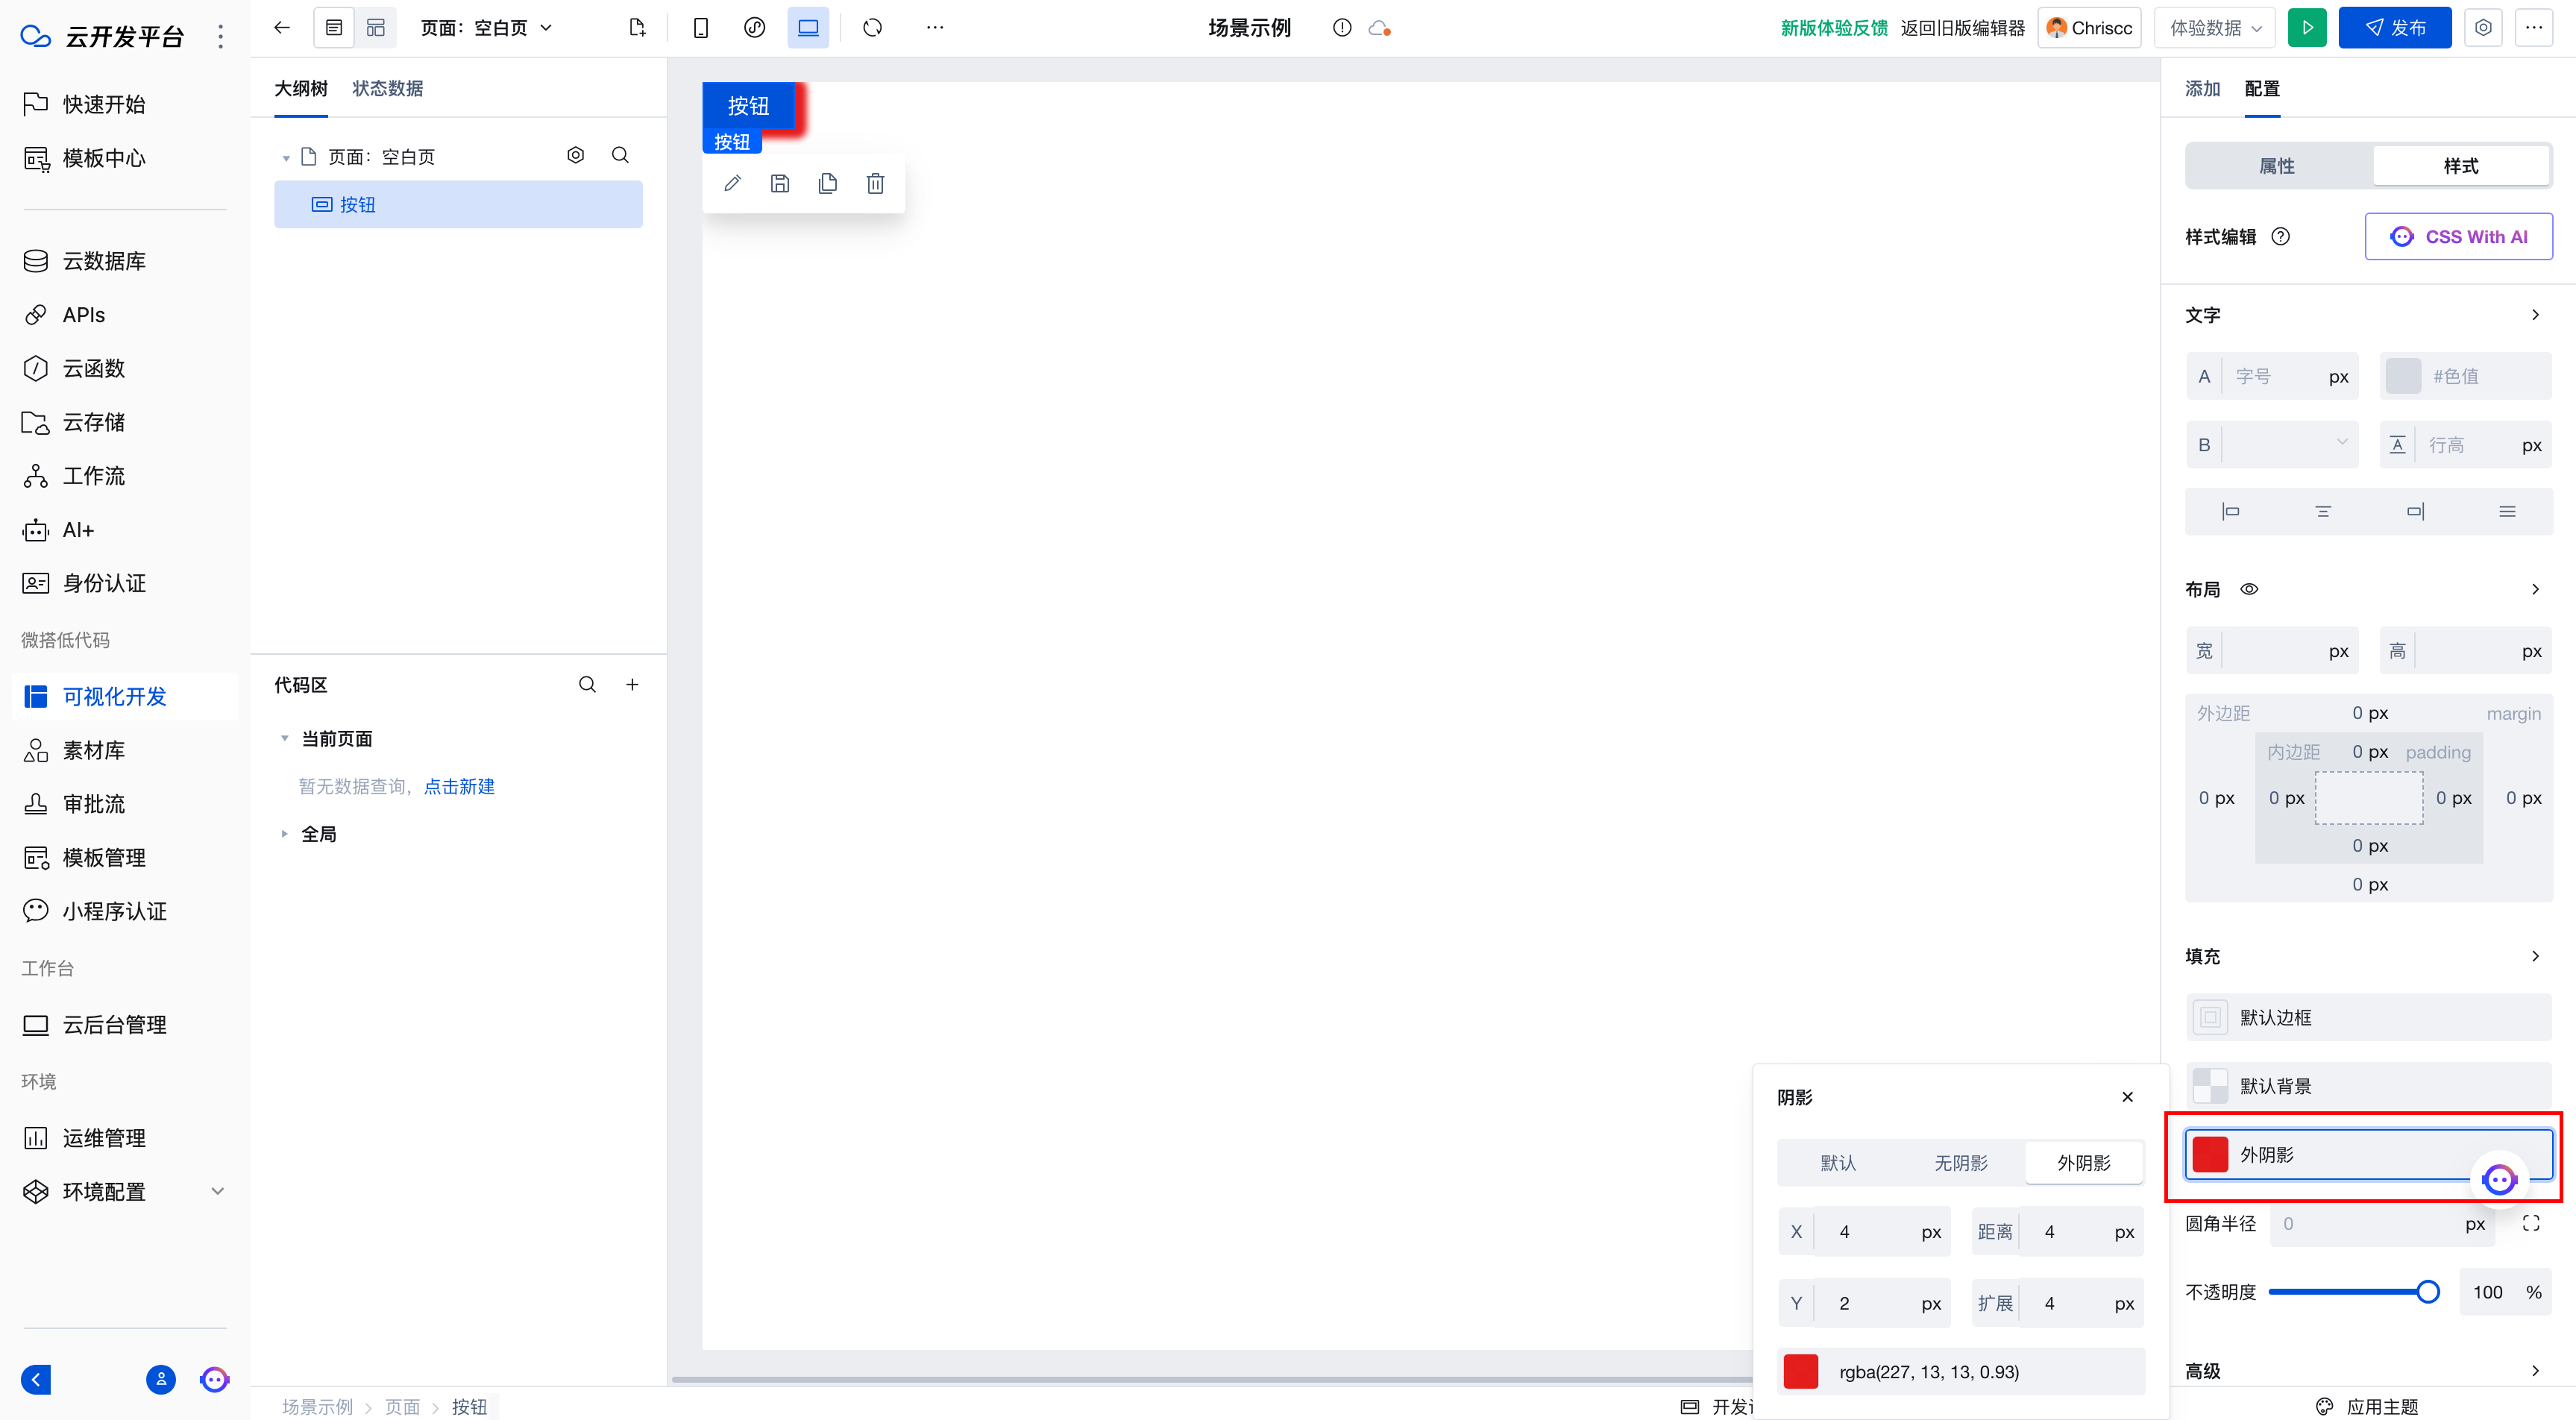
Task: Open 体验数据 dropdown
Action: click(2215, 28)
